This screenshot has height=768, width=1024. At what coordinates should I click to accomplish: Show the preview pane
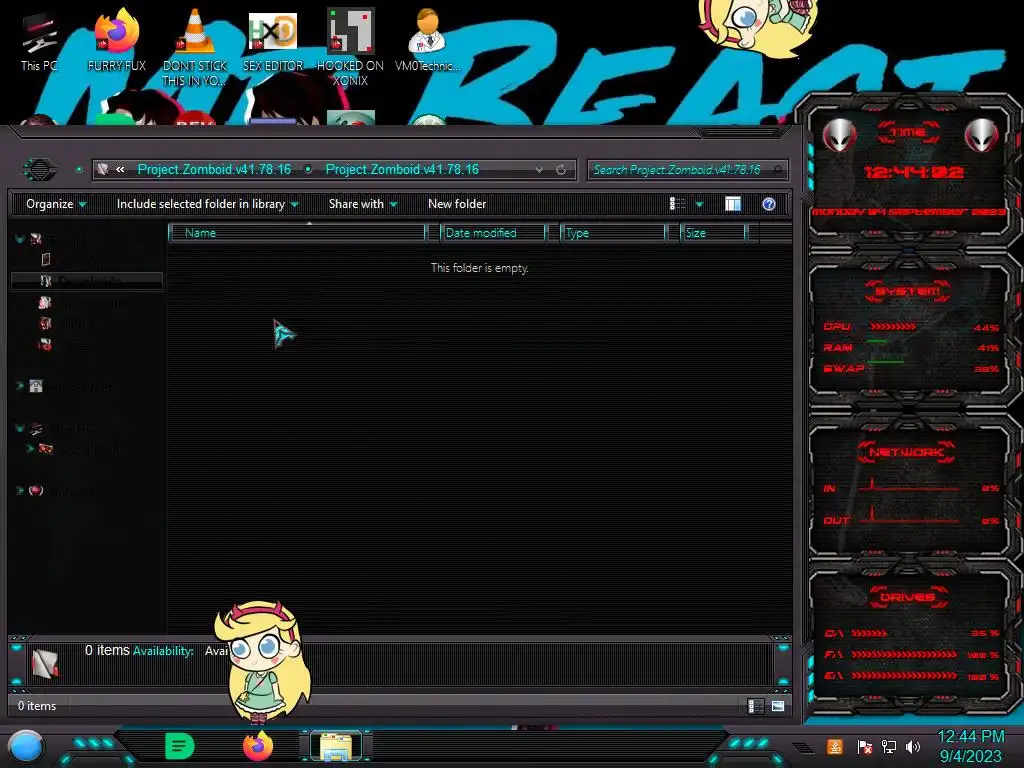733,204
